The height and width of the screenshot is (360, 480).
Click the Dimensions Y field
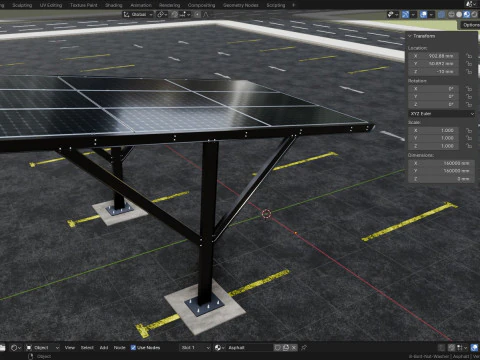[x=442, y=171]
